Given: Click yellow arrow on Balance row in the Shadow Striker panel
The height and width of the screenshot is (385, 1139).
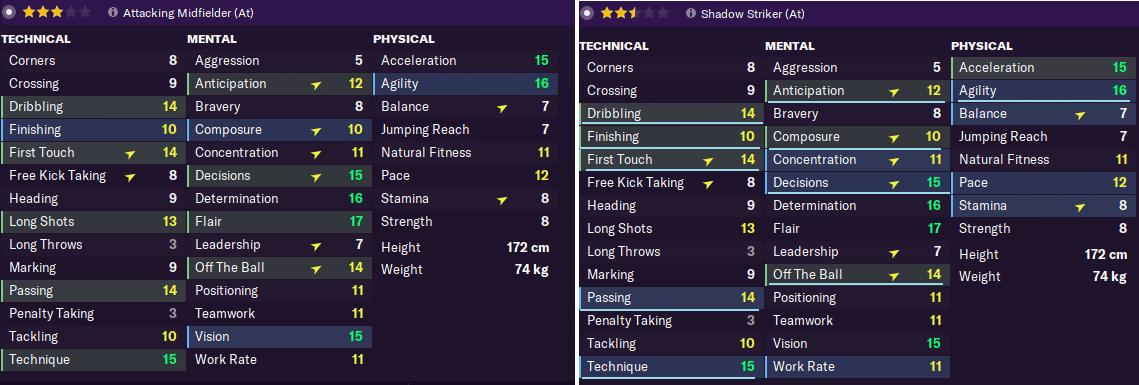Looking at the screenshot, I should (x=1081, y=114).
